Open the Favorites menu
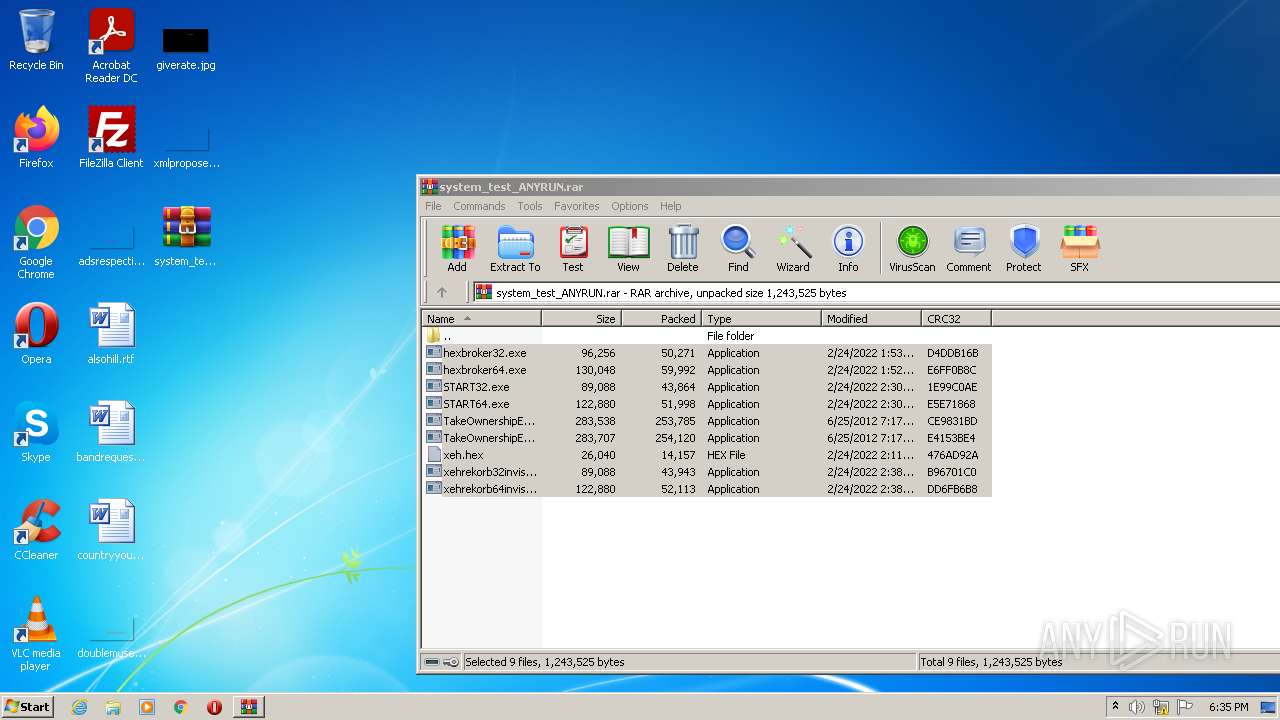 tap(577, 206)
